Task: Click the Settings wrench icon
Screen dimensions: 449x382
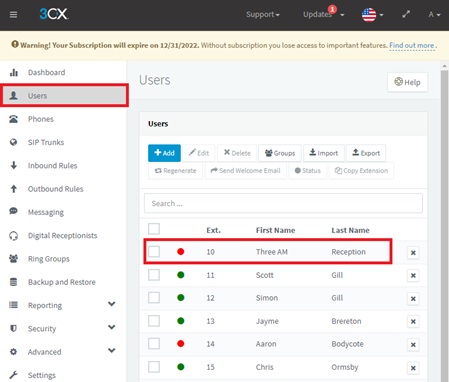Action: (13, 375)
